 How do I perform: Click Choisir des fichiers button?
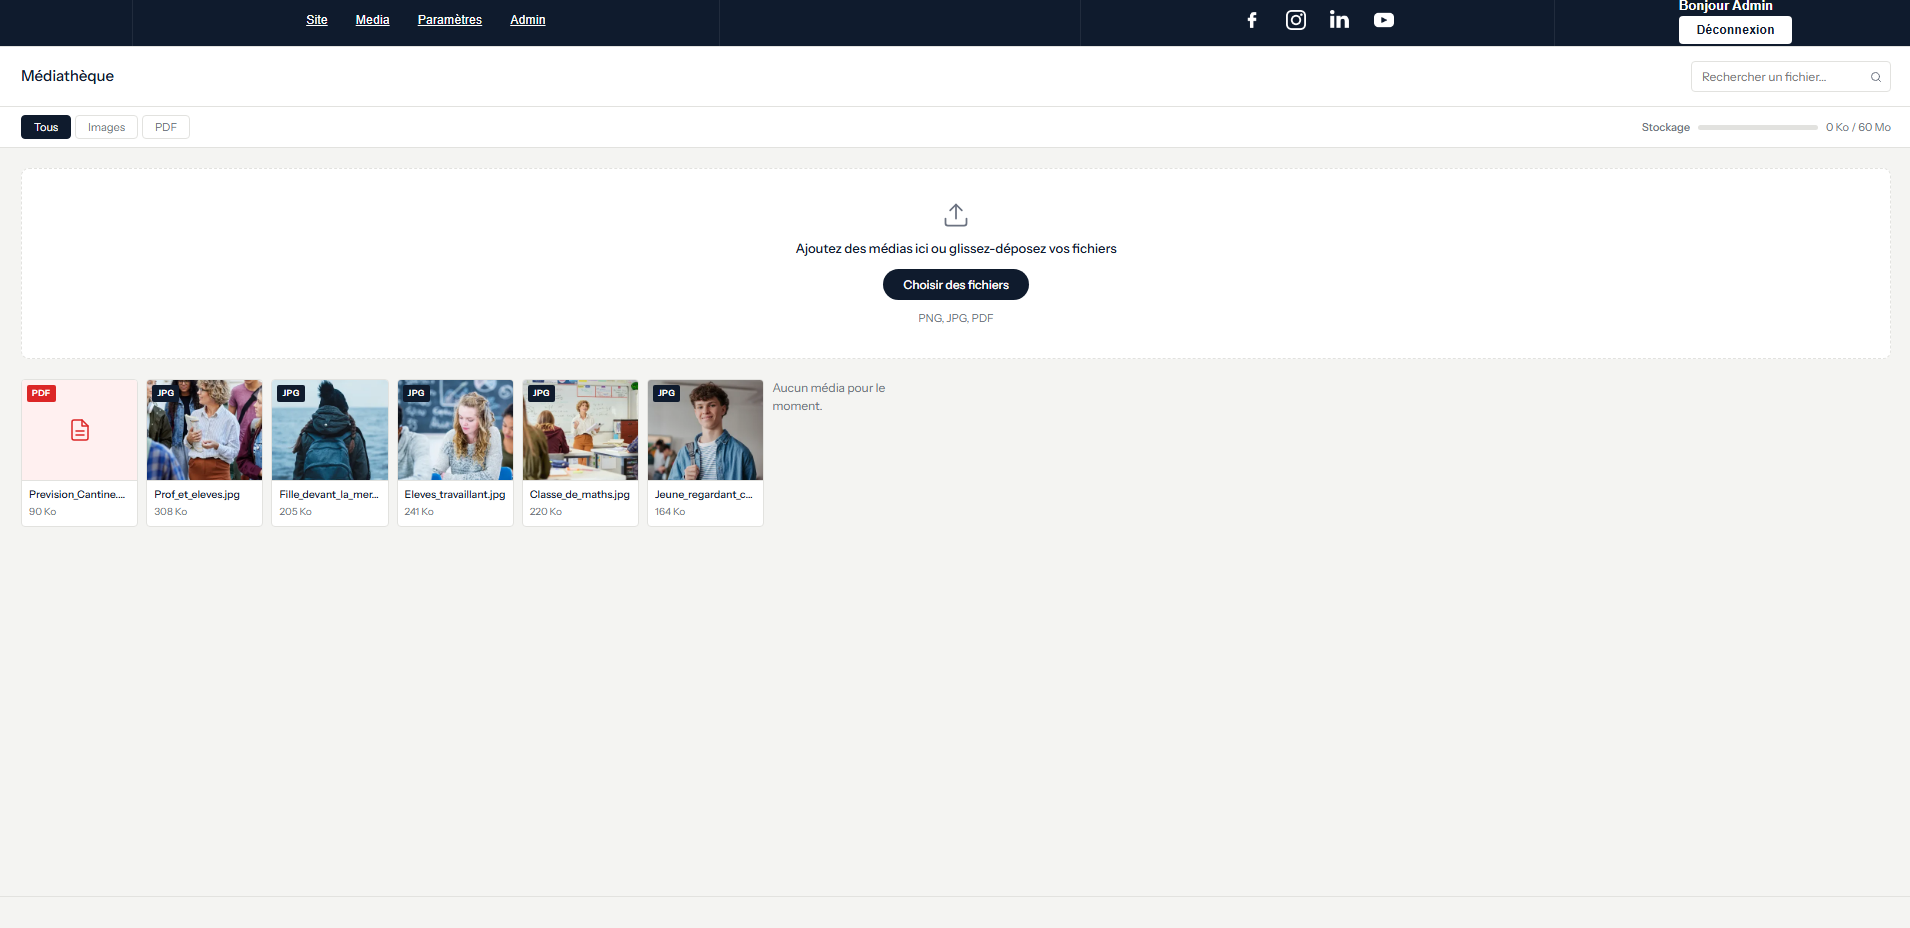click(x=956, y=285)
